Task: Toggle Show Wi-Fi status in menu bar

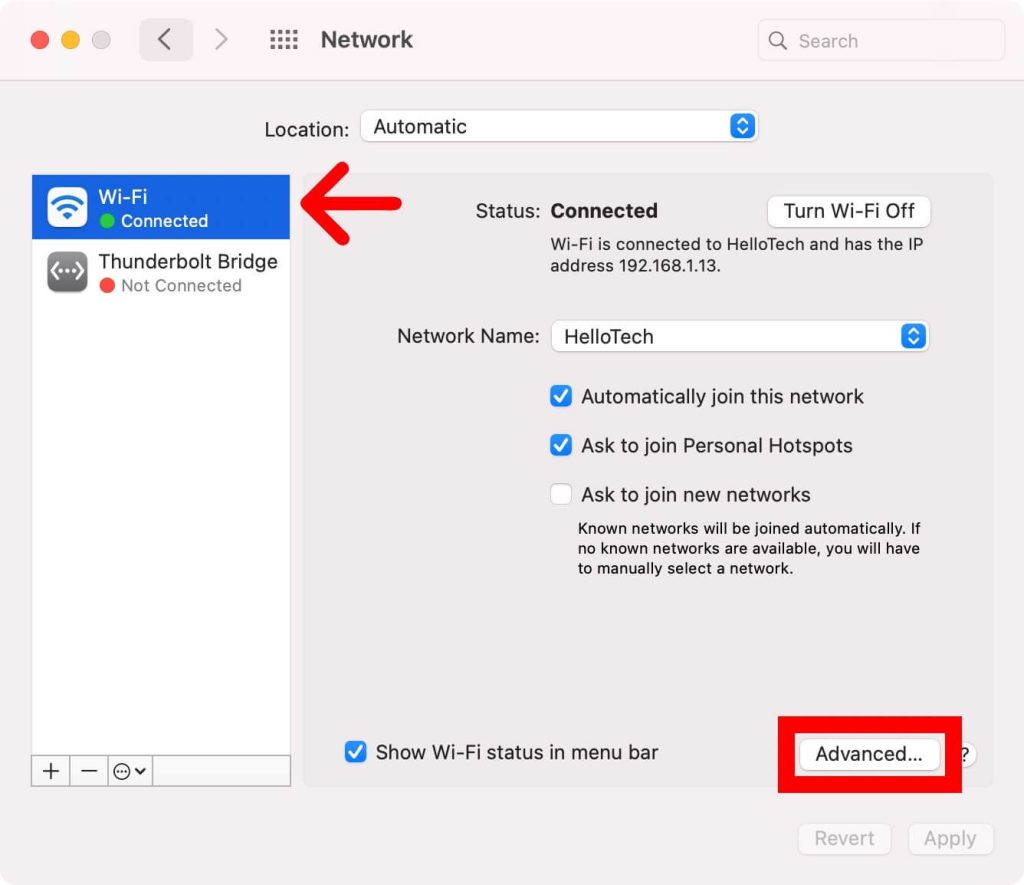Action: (x=355, y=752)
